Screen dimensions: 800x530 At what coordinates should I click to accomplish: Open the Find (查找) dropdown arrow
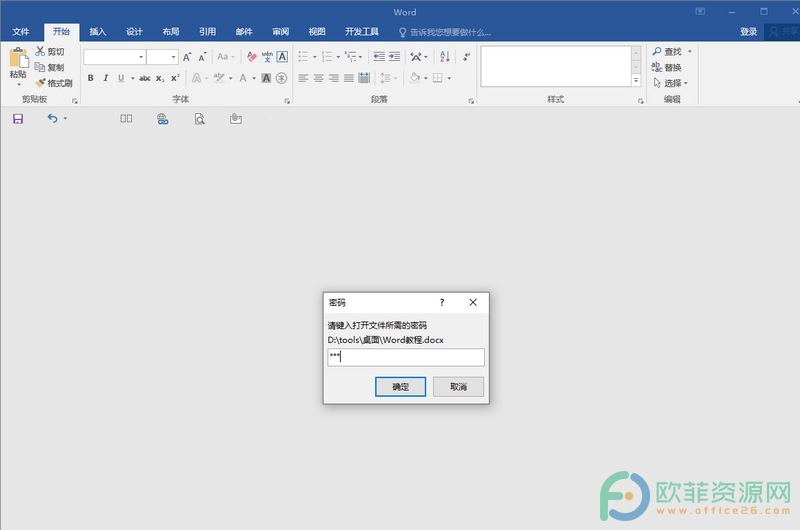690,51
